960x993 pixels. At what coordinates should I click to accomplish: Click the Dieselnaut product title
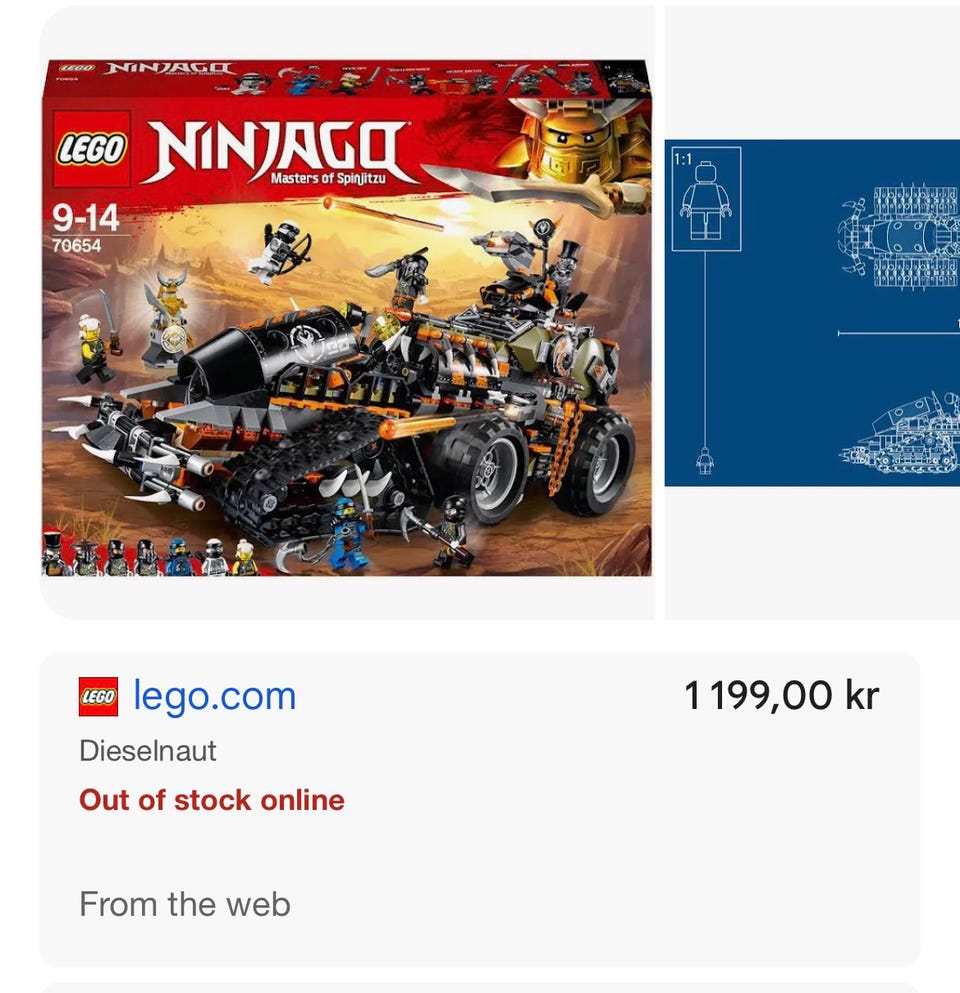coord(148,751)
